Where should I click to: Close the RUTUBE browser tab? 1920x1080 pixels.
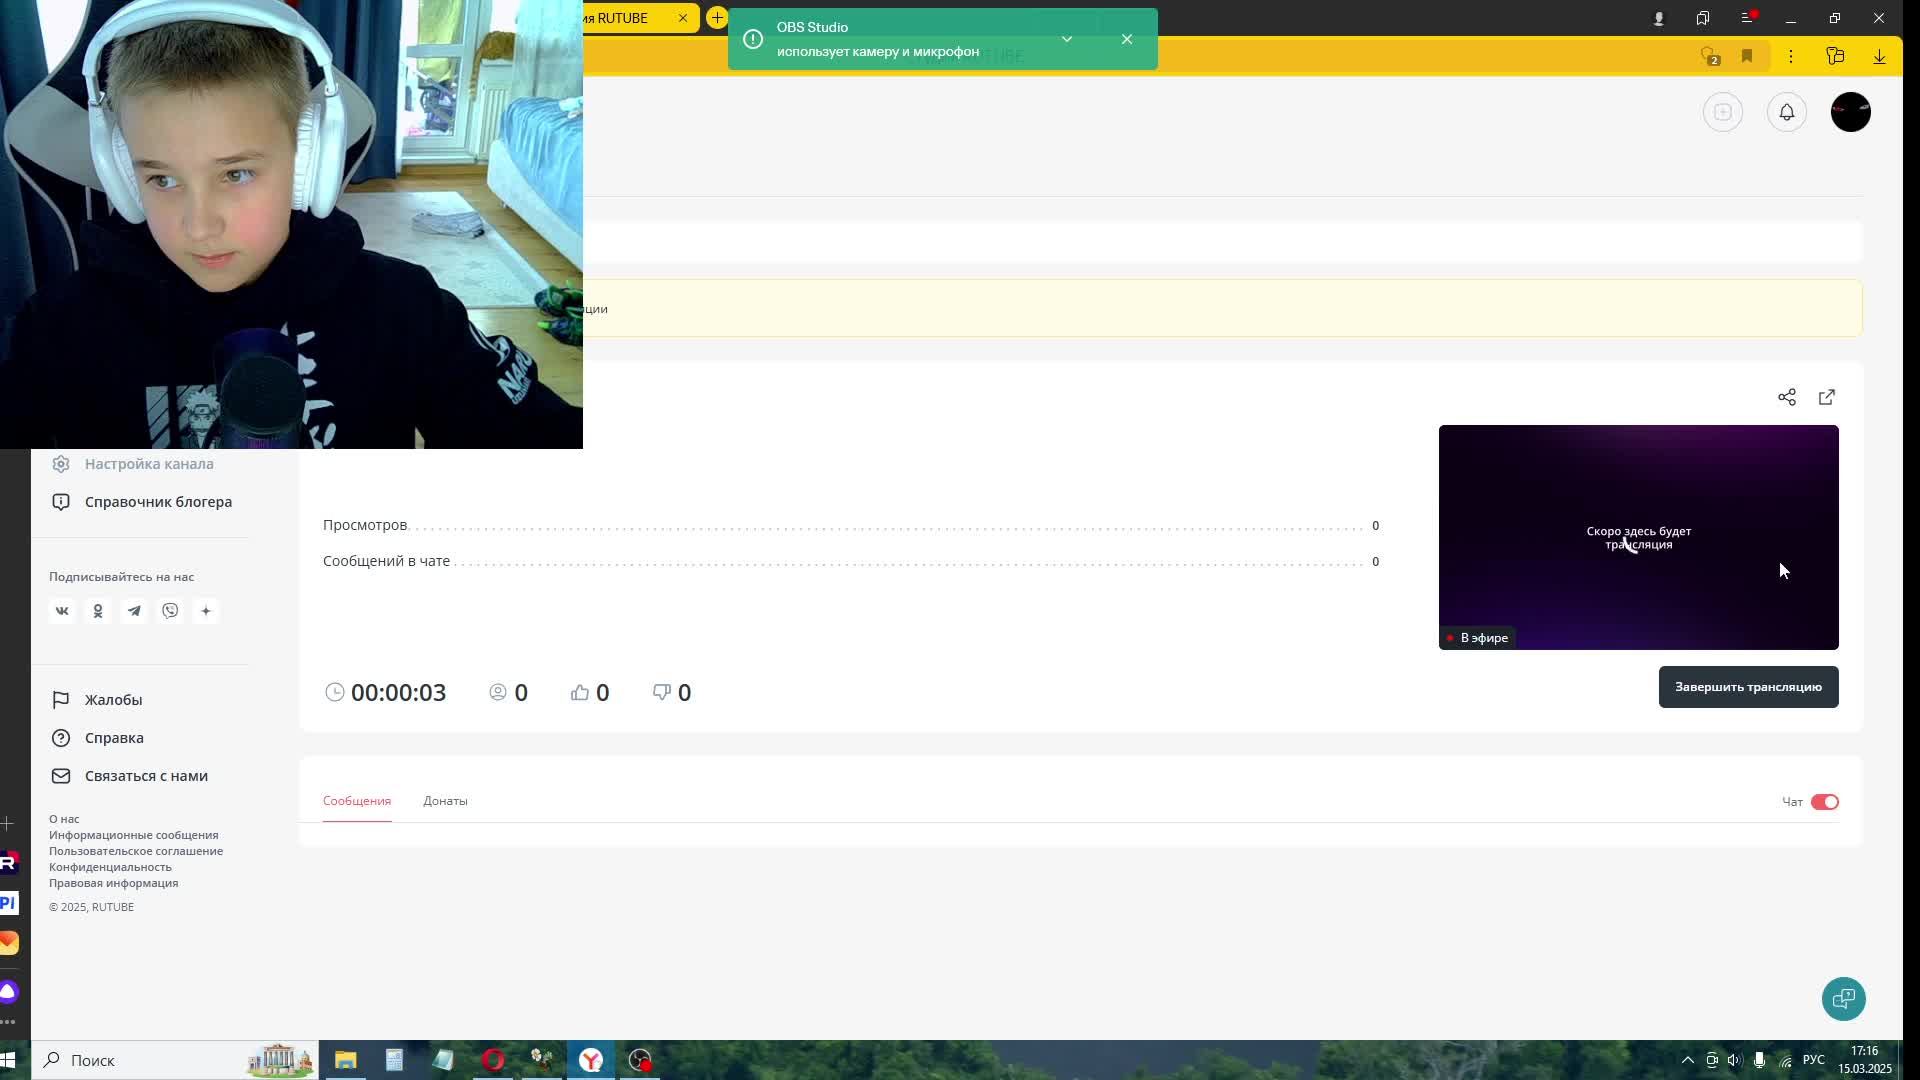[683, 18]
